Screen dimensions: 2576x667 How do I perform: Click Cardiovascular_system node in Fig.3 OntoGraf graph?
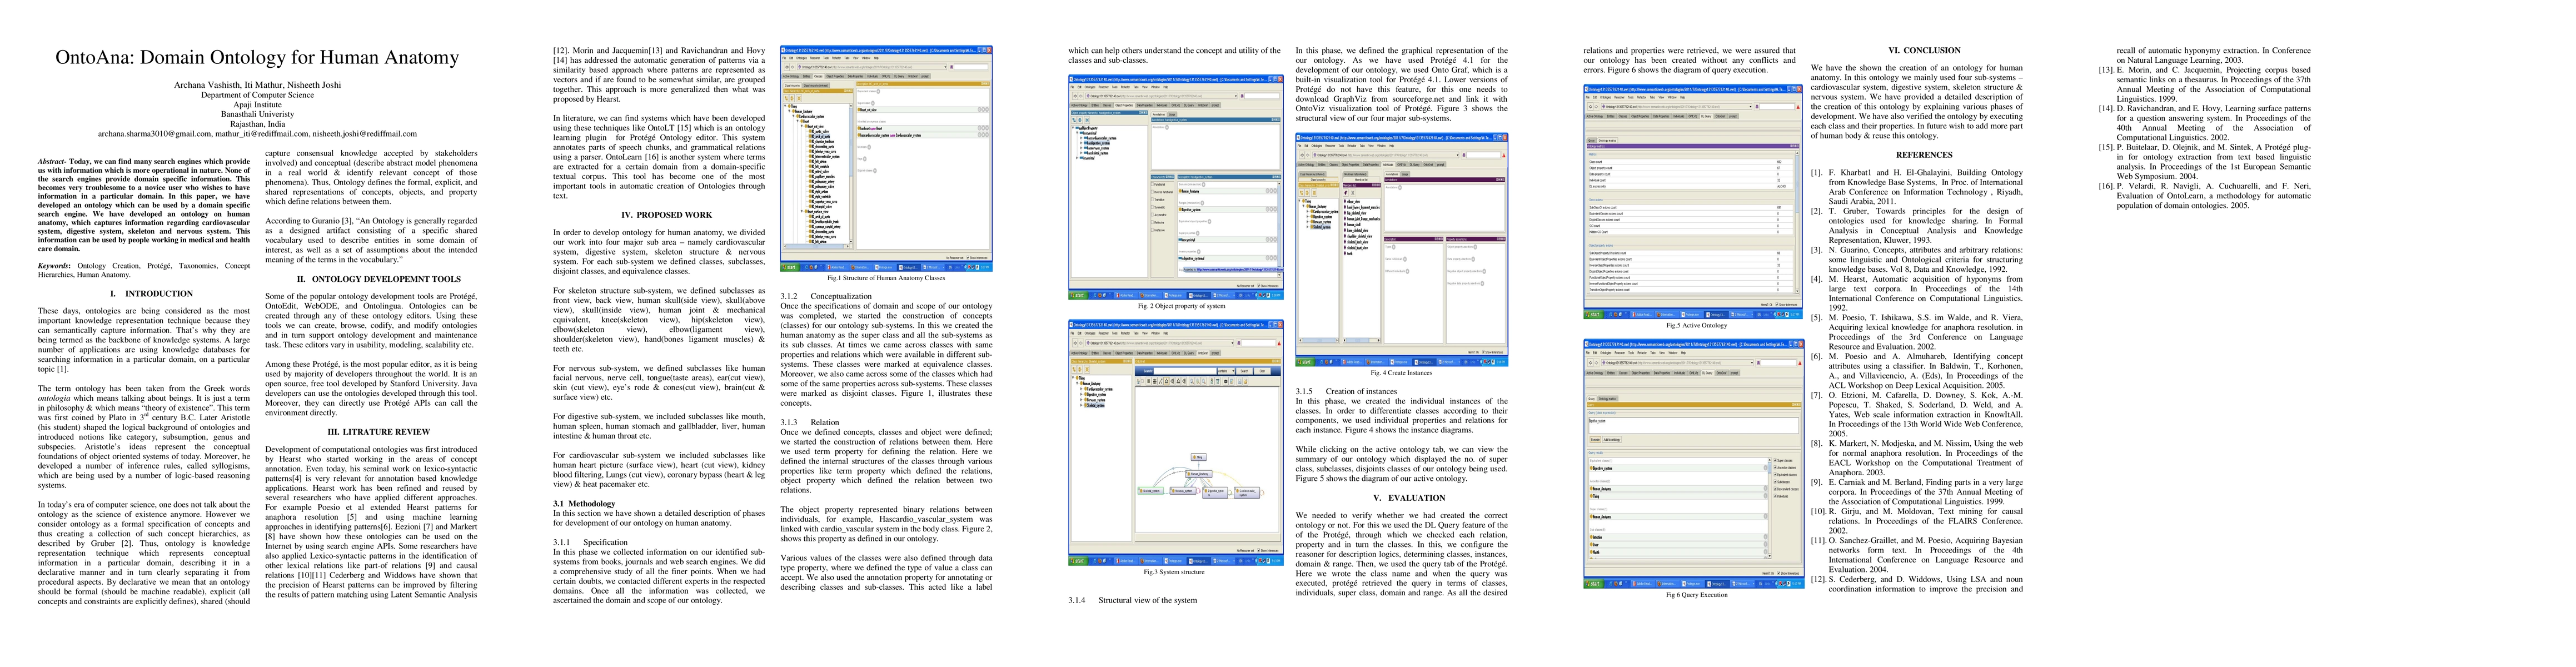(x=1247, y=492)
